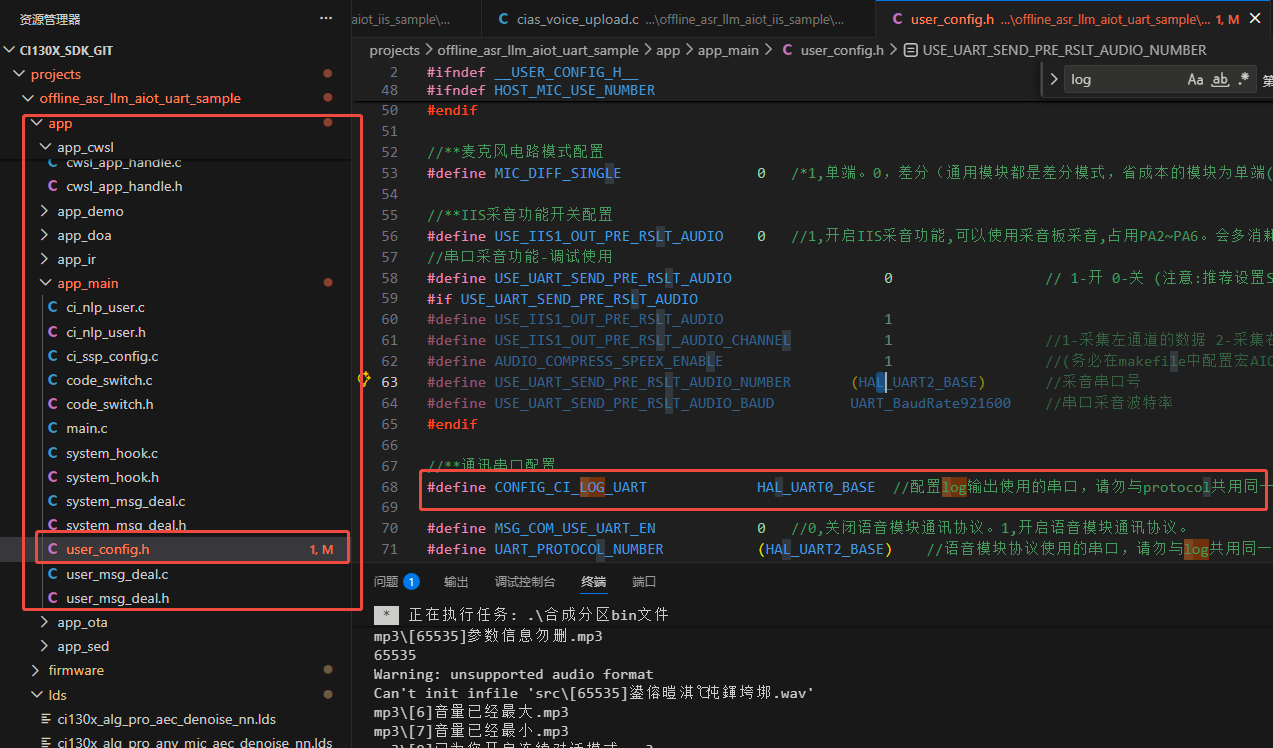Click the More Actions ellipsis in 资源管理器 header

click(325, 17)
